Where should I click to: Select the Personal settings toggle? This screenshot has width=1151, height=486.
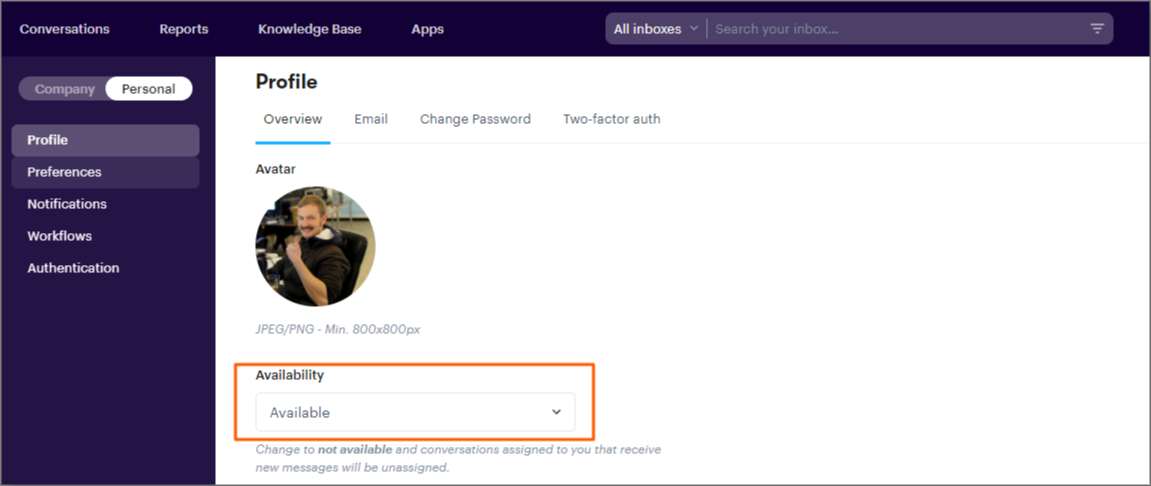tap(148, 89)
